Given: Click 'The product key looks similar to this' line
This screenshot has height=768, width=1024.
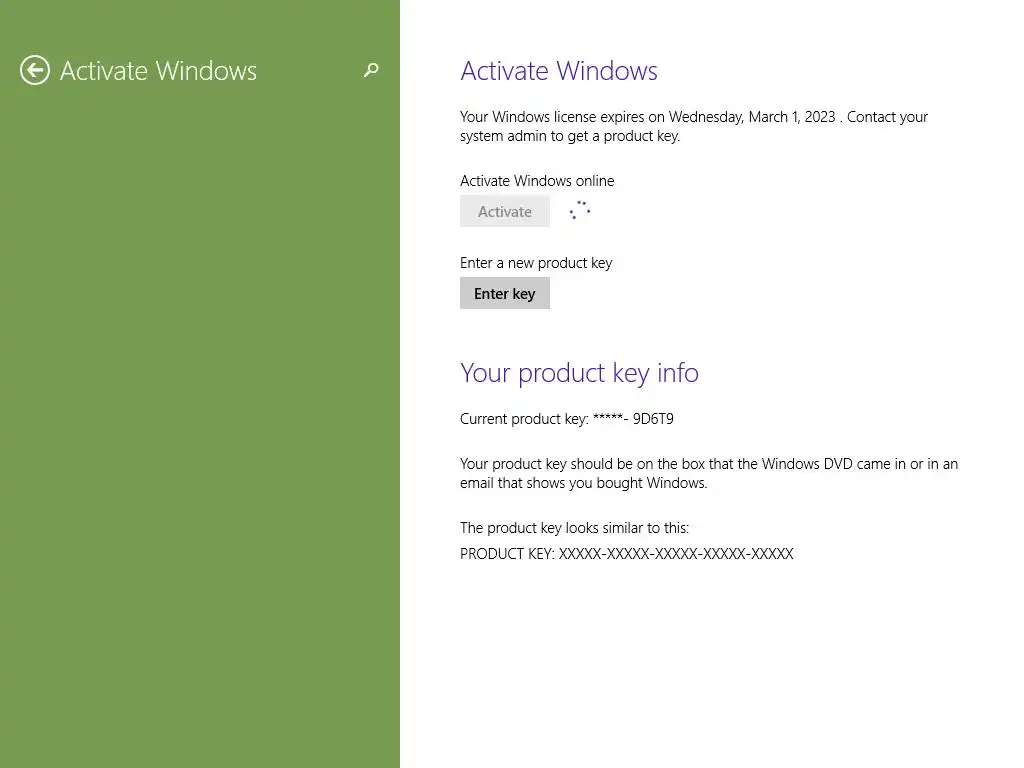Looking at the screenshot, I should 574,528.
